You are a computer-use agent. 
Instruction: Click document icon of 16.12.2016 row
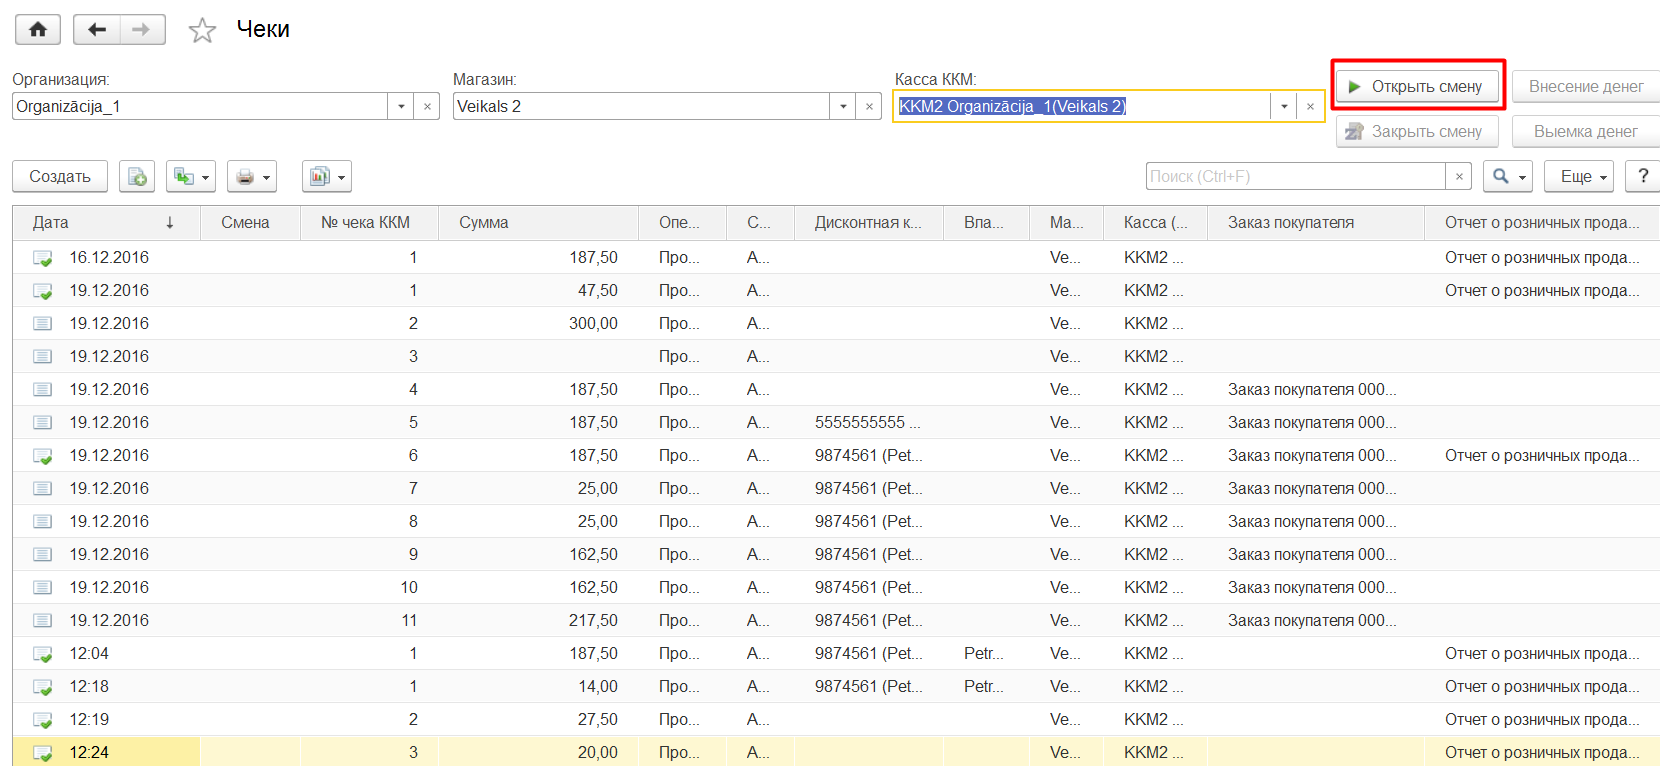click(x=43, y=258)
